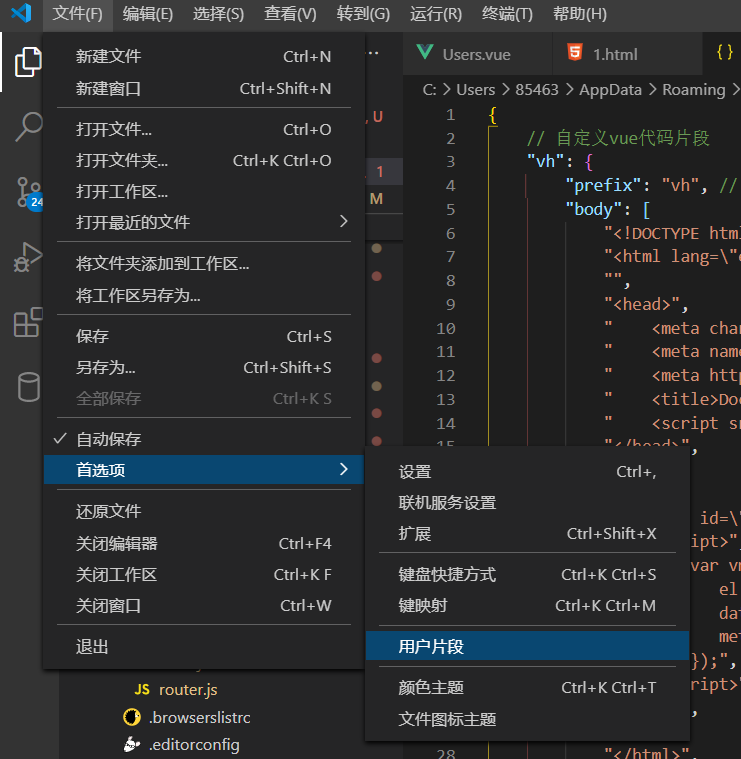Click 85463 in breadcrumb path
Viewport: 741px width, 759px height.
536,90
